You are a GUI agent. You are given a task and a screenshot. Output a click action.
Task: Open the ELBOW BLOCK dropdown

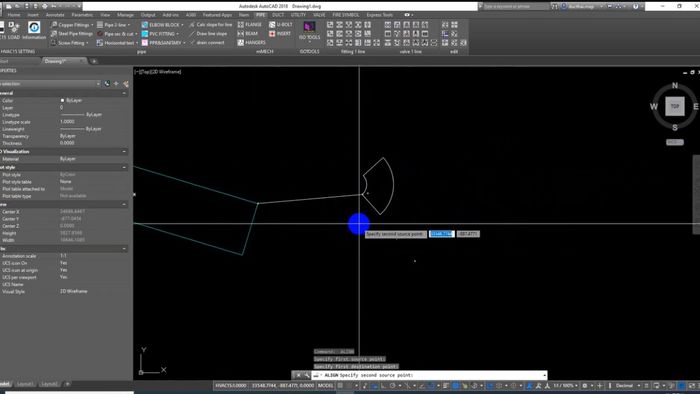coord(162,25)
